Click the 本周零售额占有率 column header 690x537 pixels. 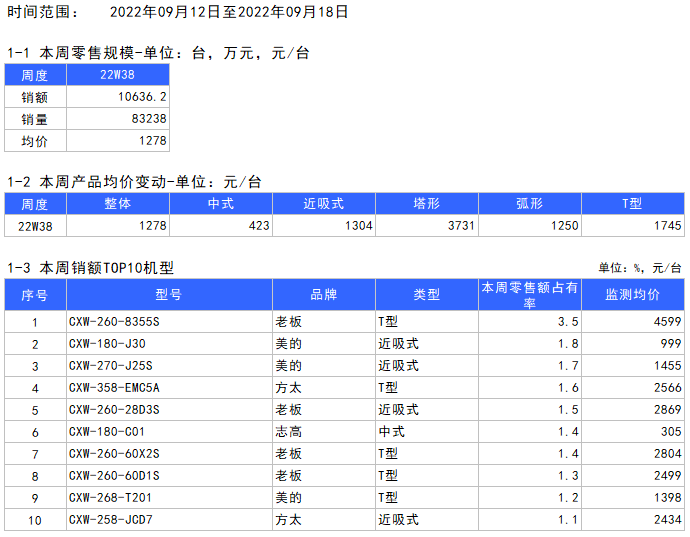(530, 295)
